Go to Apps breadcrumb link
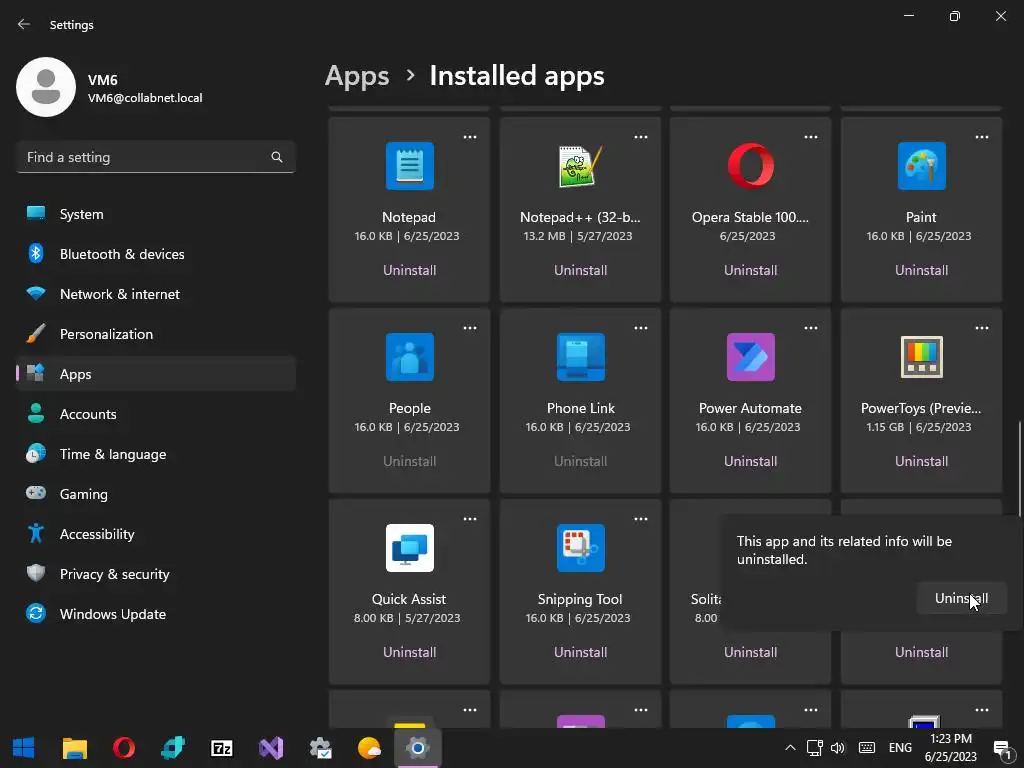Viewport: 1024px width, 768px height. point(357,76)
